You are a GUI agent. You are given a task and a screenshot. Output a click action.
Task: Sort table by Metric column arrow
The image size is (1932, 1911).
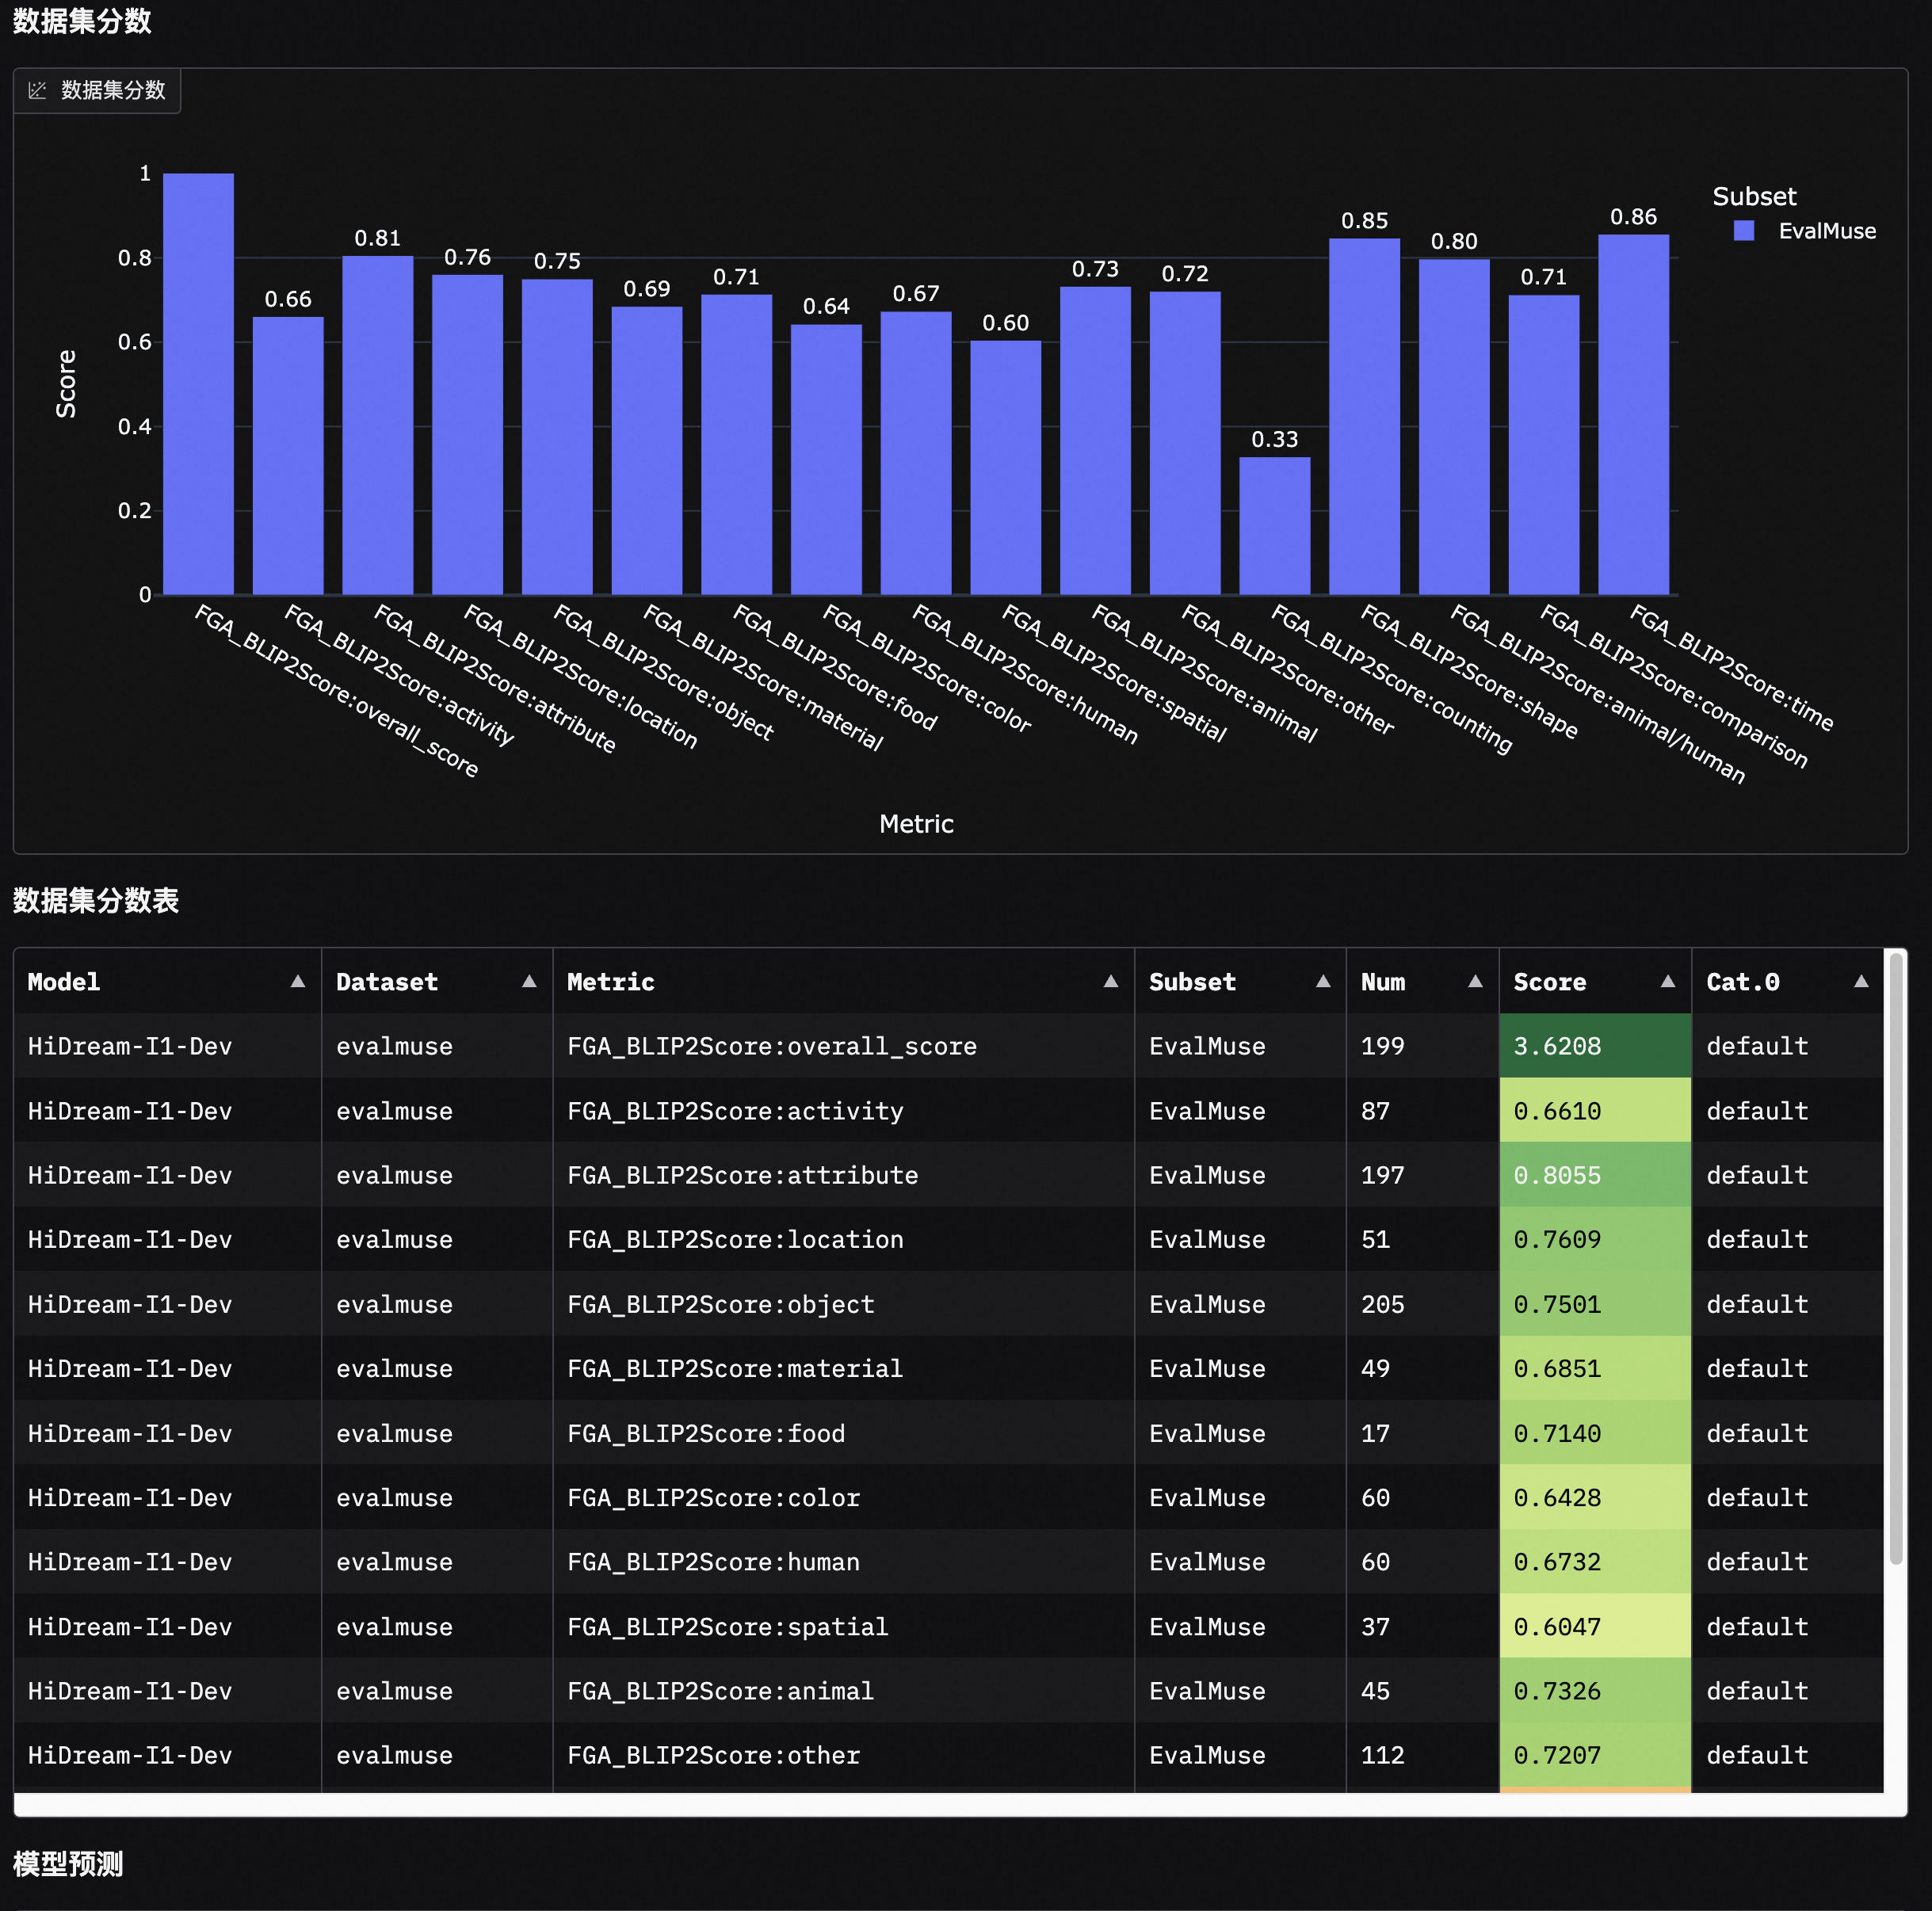pyautogui.click(x=1110, y=981)
